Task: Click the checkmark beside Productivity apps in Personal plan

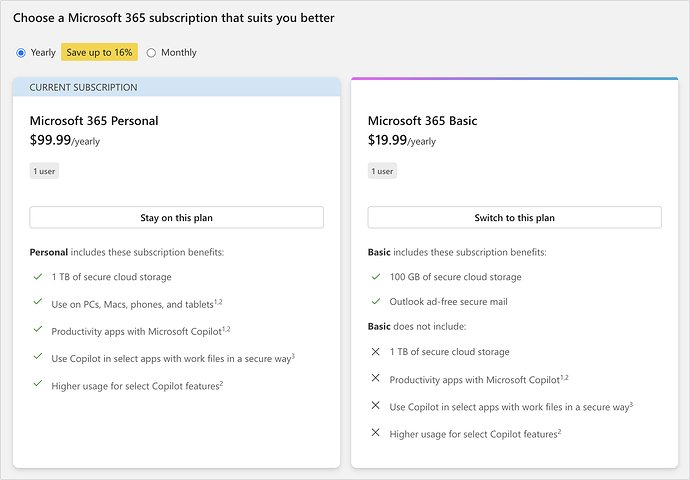Action: (x=38, y=329)
